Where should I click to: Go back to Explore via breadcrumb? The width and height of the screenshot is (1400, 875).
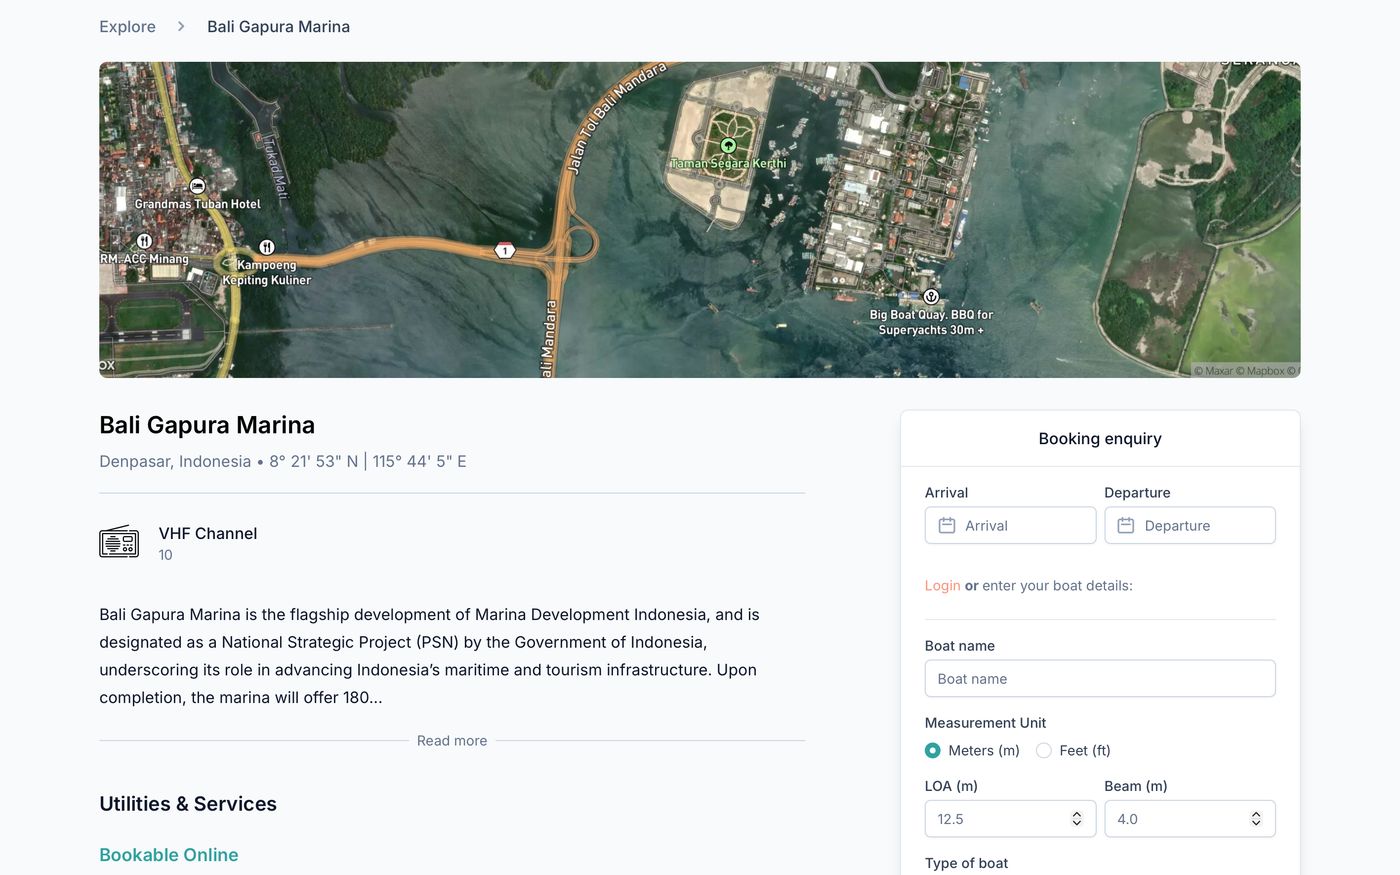[127, 26]
